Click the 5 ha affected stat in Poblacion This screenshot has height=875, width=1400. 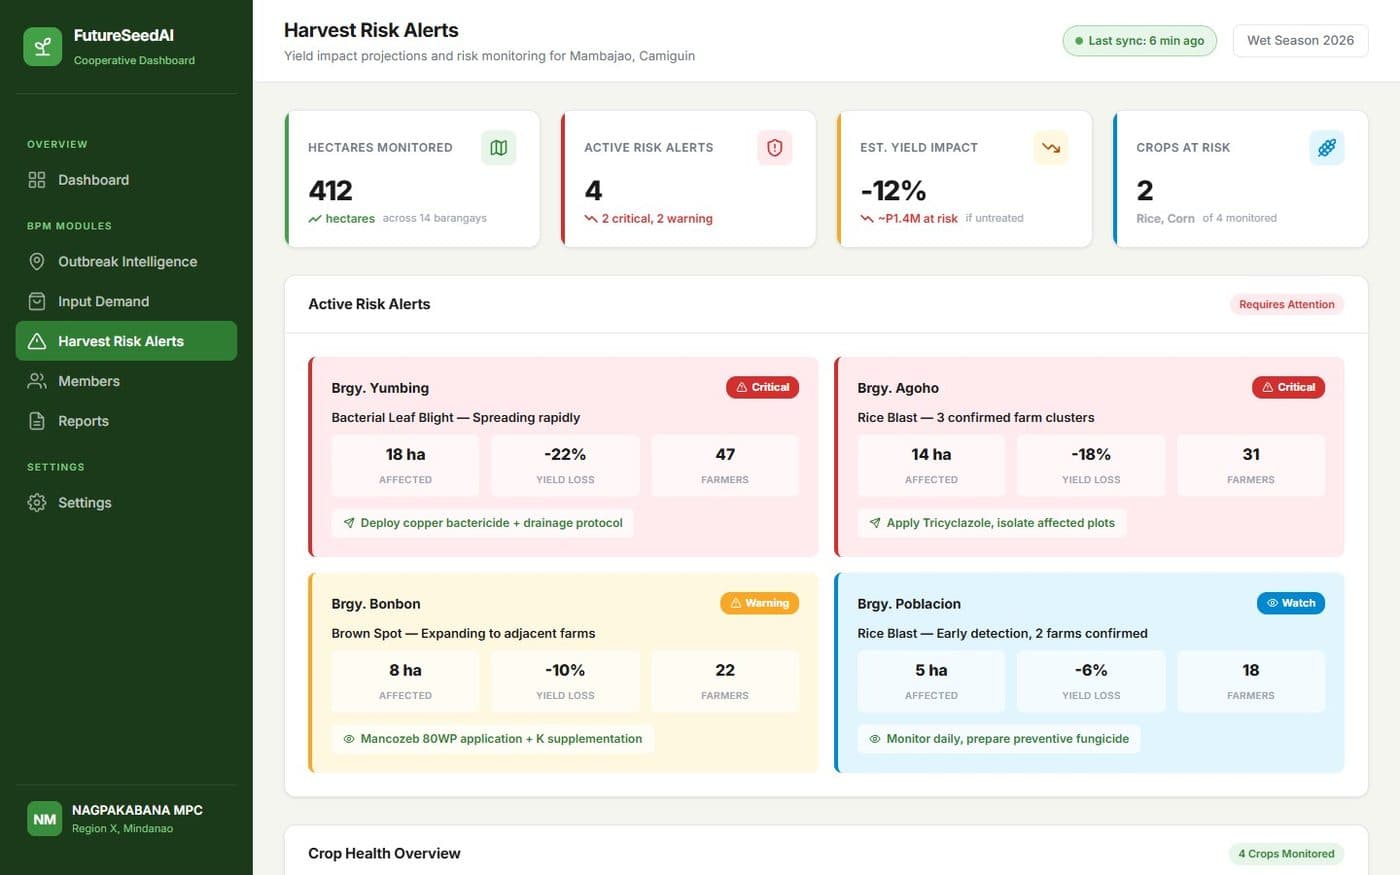pyautogui.click(x=931, y=681)
